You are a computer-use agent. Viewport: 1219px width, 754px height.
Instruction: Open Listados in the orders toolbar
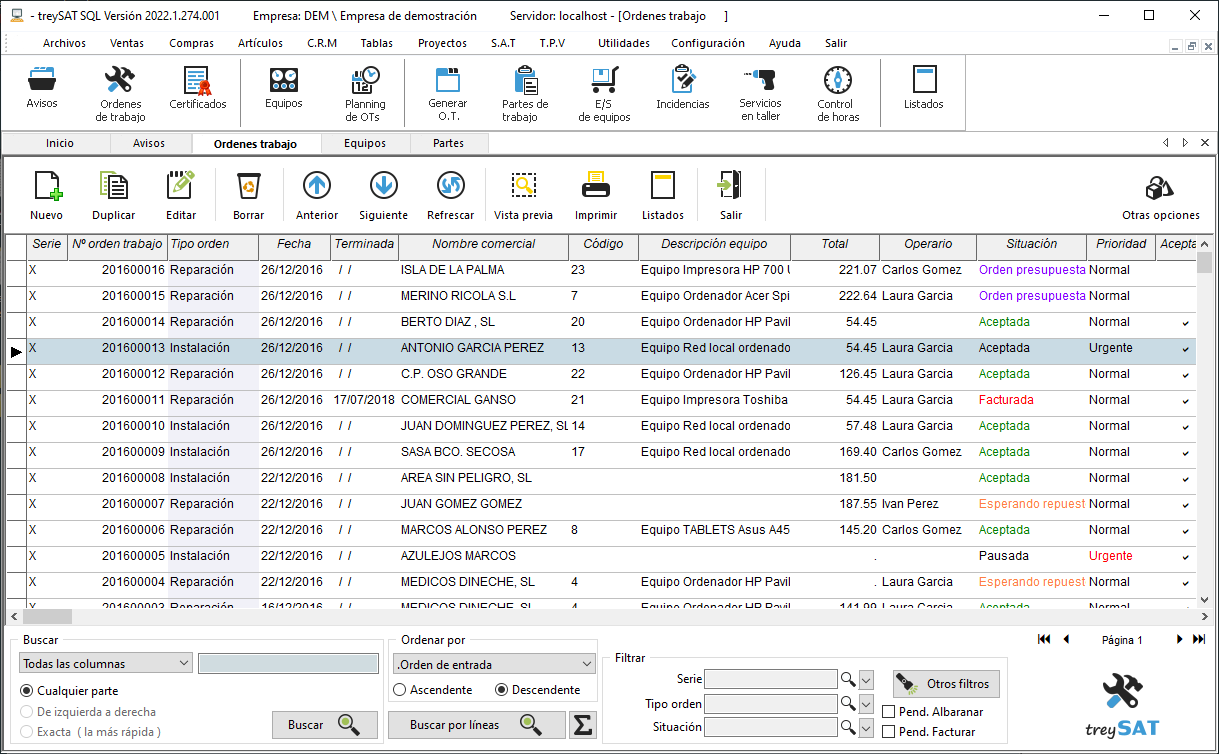(x=663, y=196)
